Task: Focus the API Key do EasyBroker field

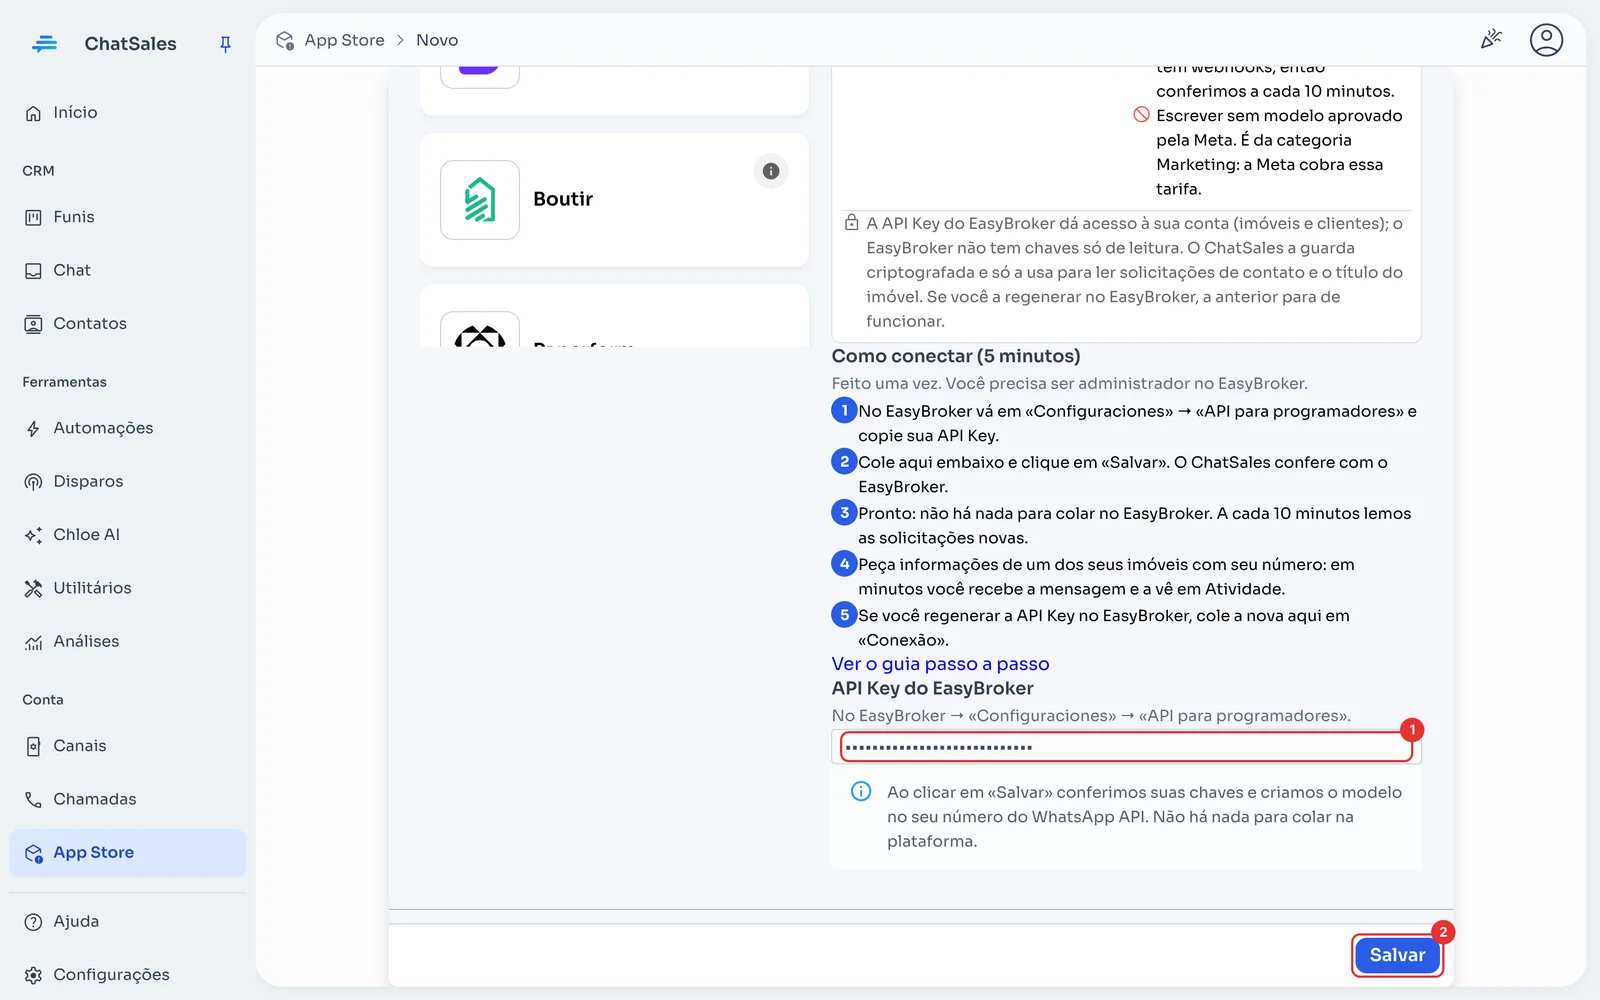Action: [1126, 747]
